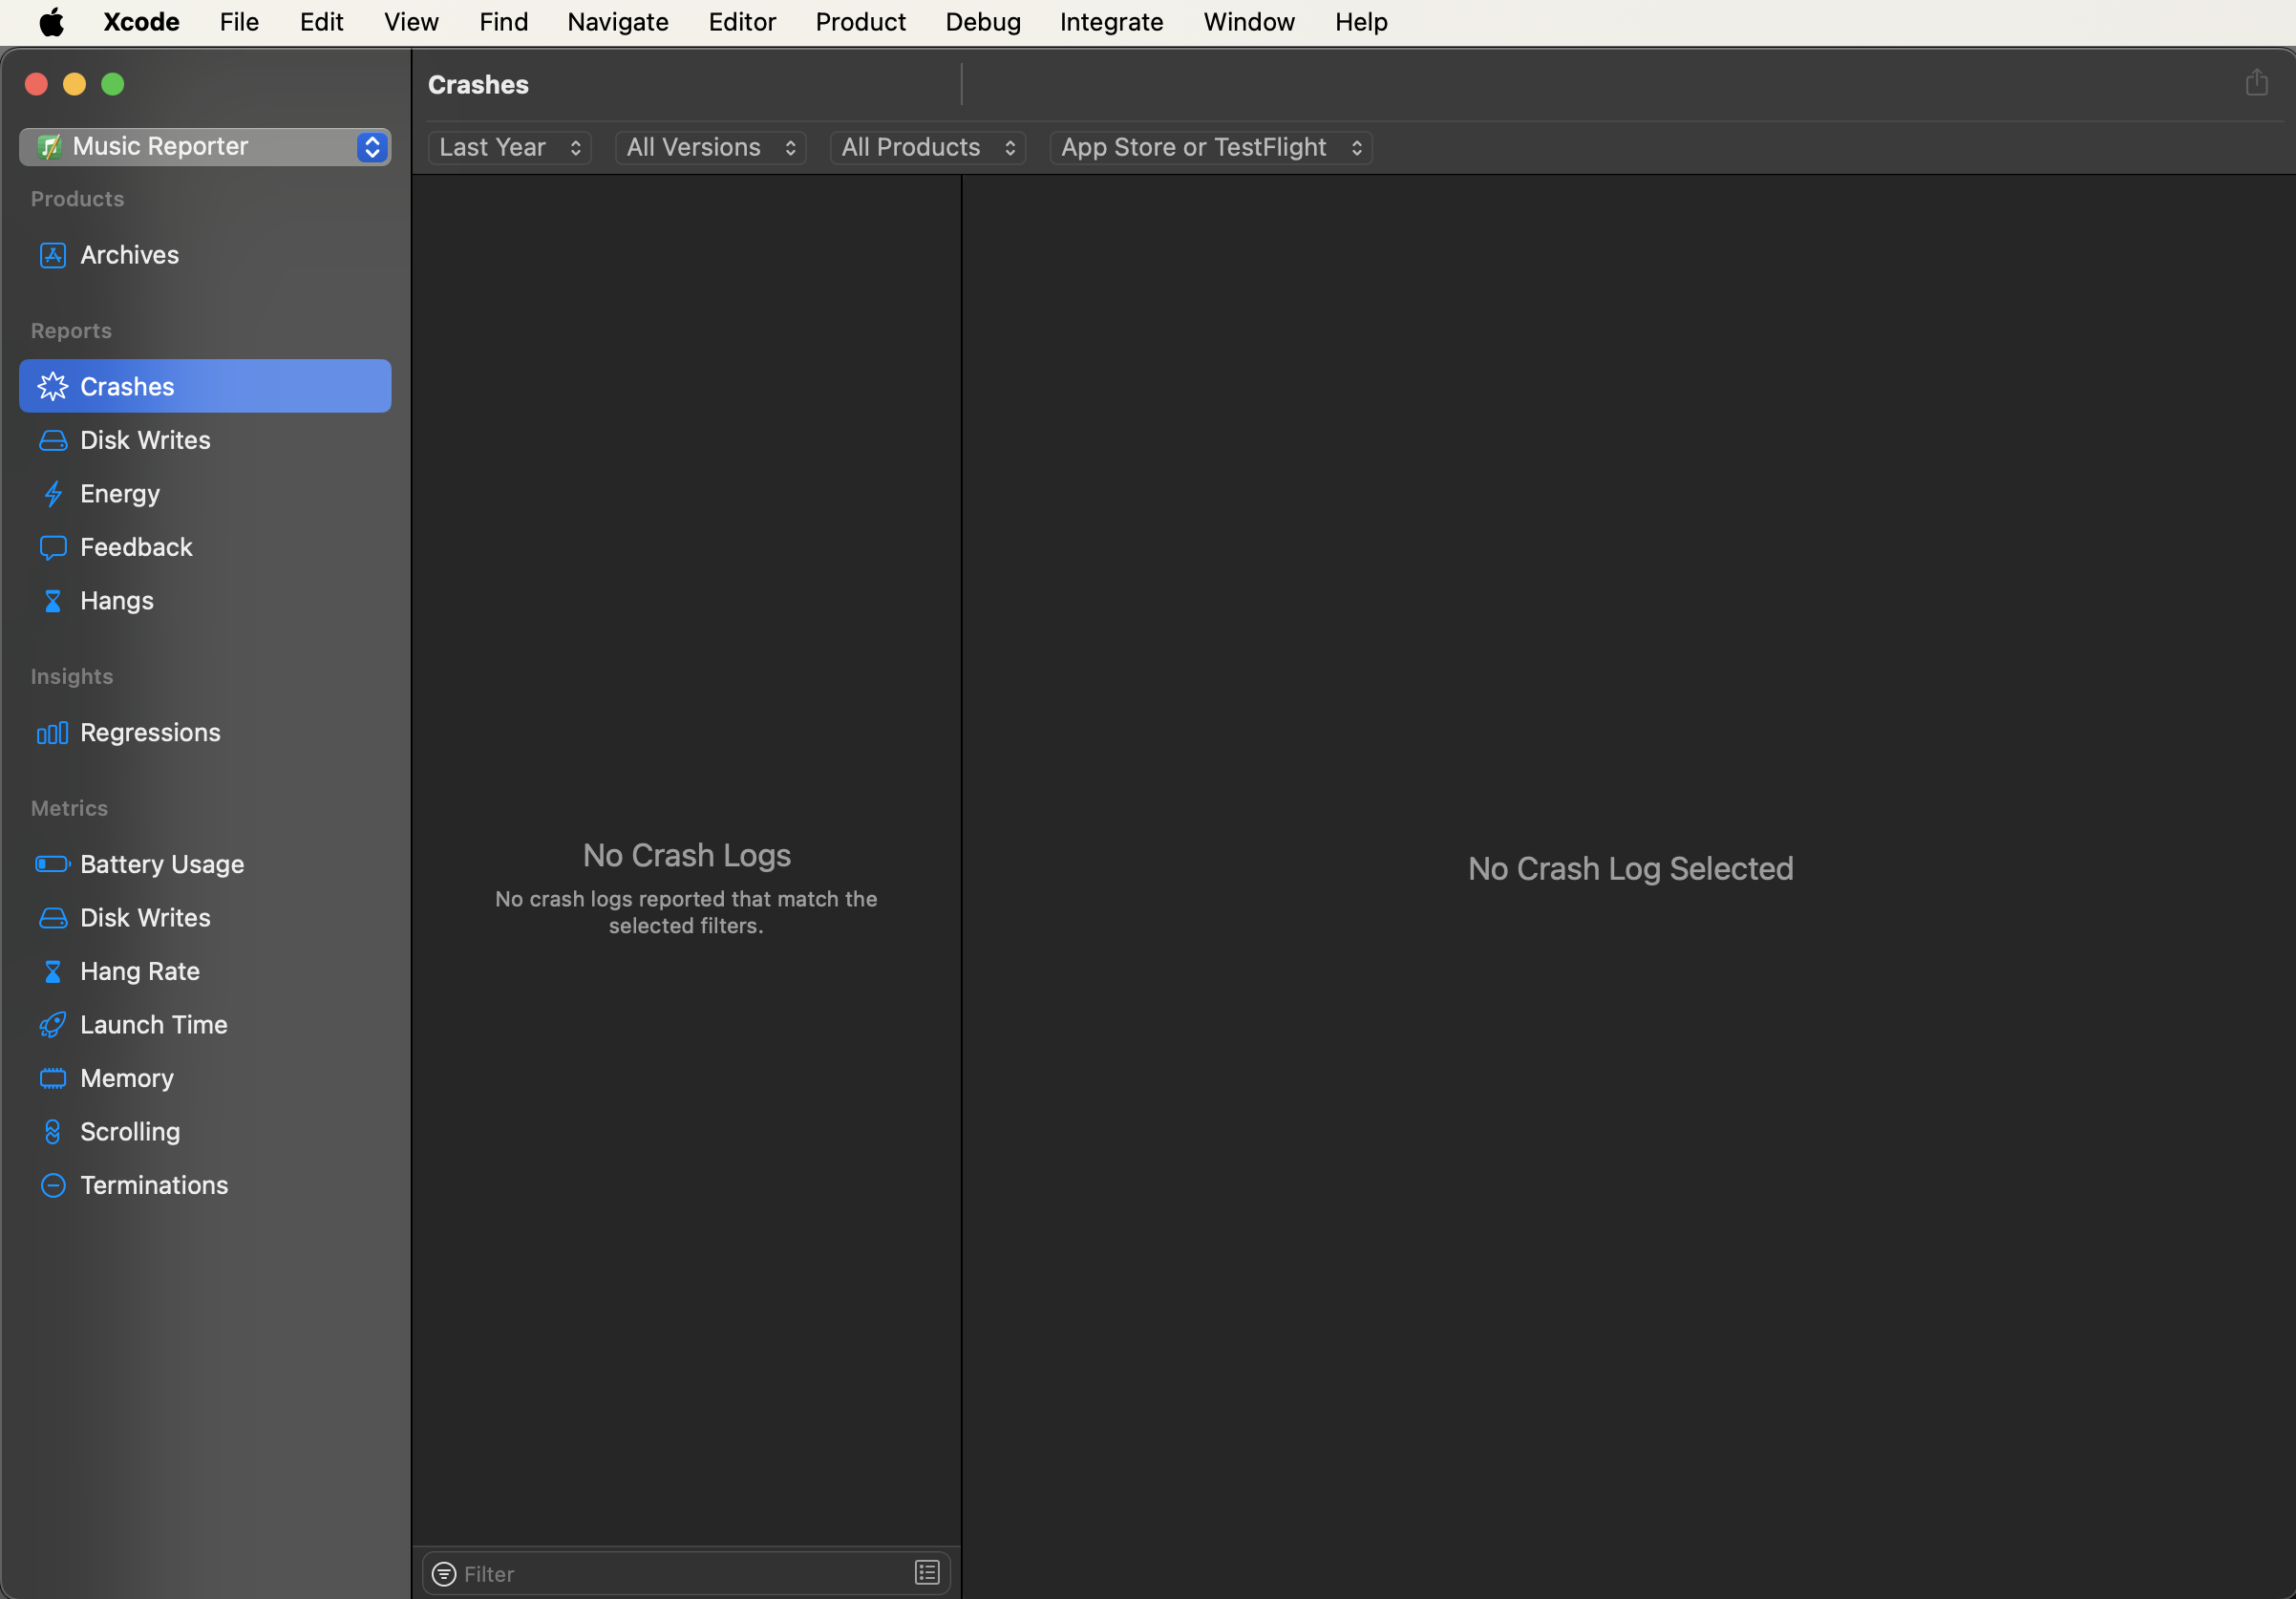2296x1599 pixels.
Task: Click the green zoom window button
Action: coord(113,84)
